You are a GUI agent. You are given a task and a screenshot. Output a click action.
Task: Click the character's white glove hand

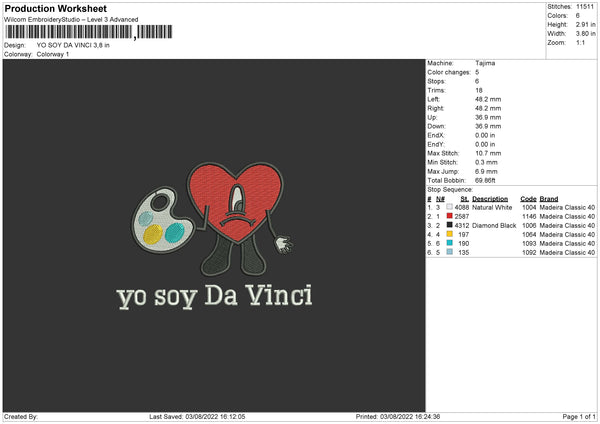click(284, 245)
